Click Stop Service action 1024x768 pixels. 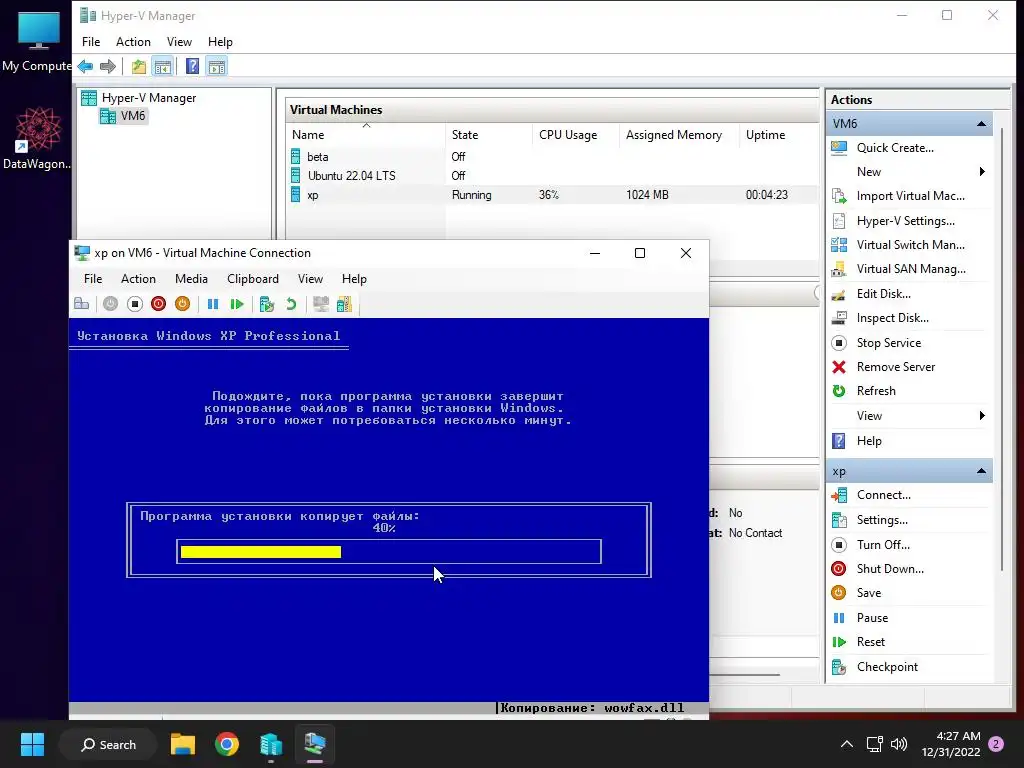(x=889, y=343)
